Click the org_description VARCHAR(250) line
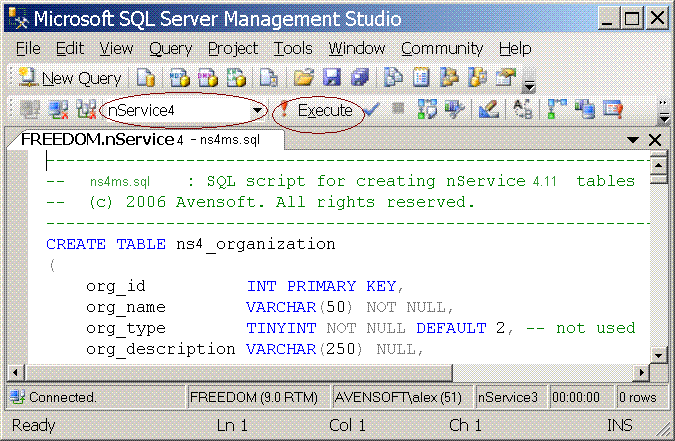The image size is (675, 441). pos(255,349)
